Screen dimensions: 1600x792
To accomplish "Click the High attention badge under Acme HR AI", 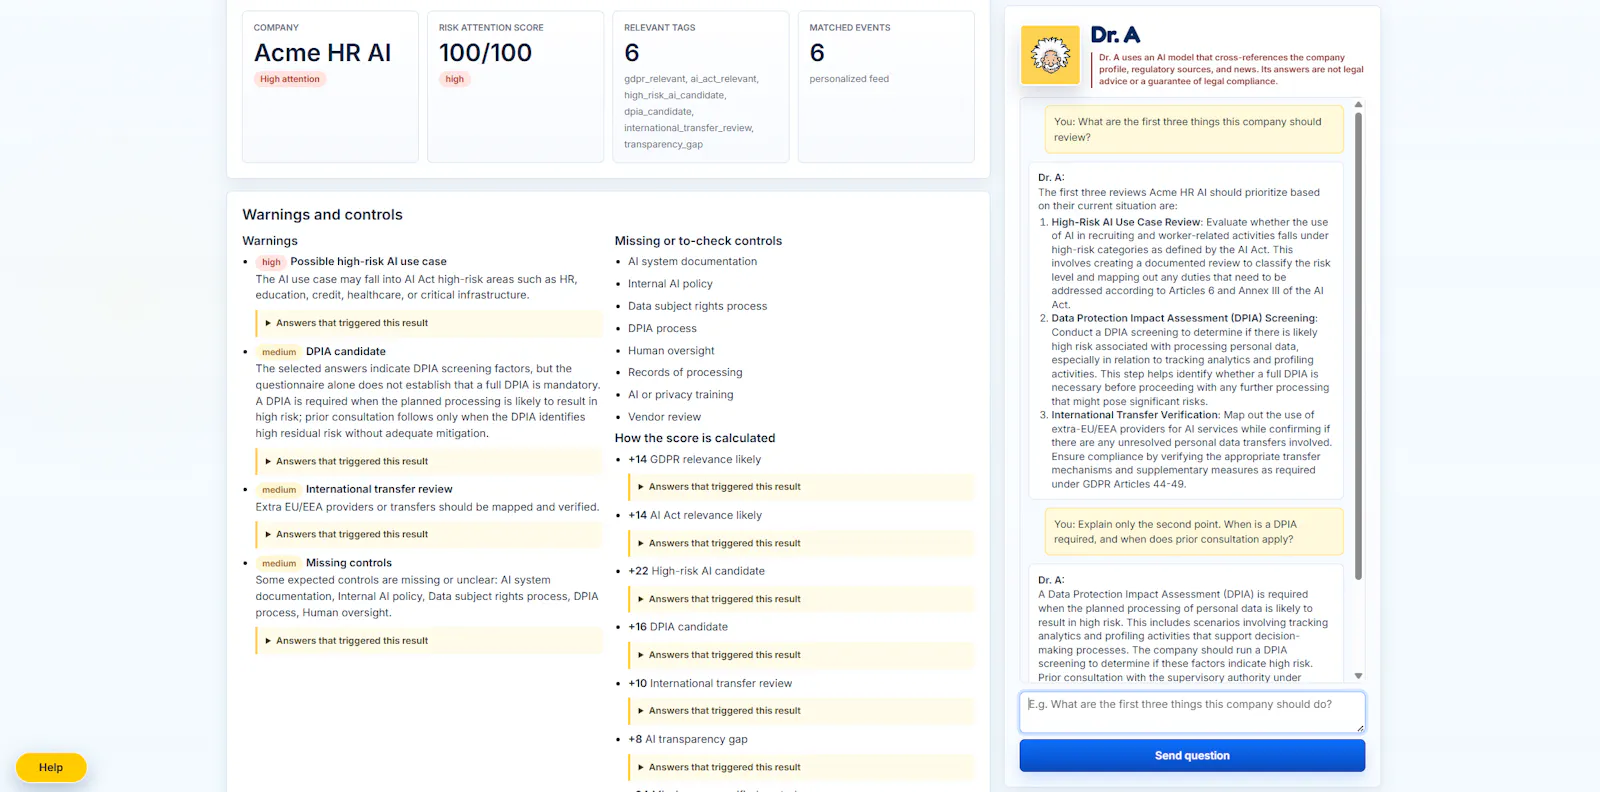I will (x=290, y=79).
